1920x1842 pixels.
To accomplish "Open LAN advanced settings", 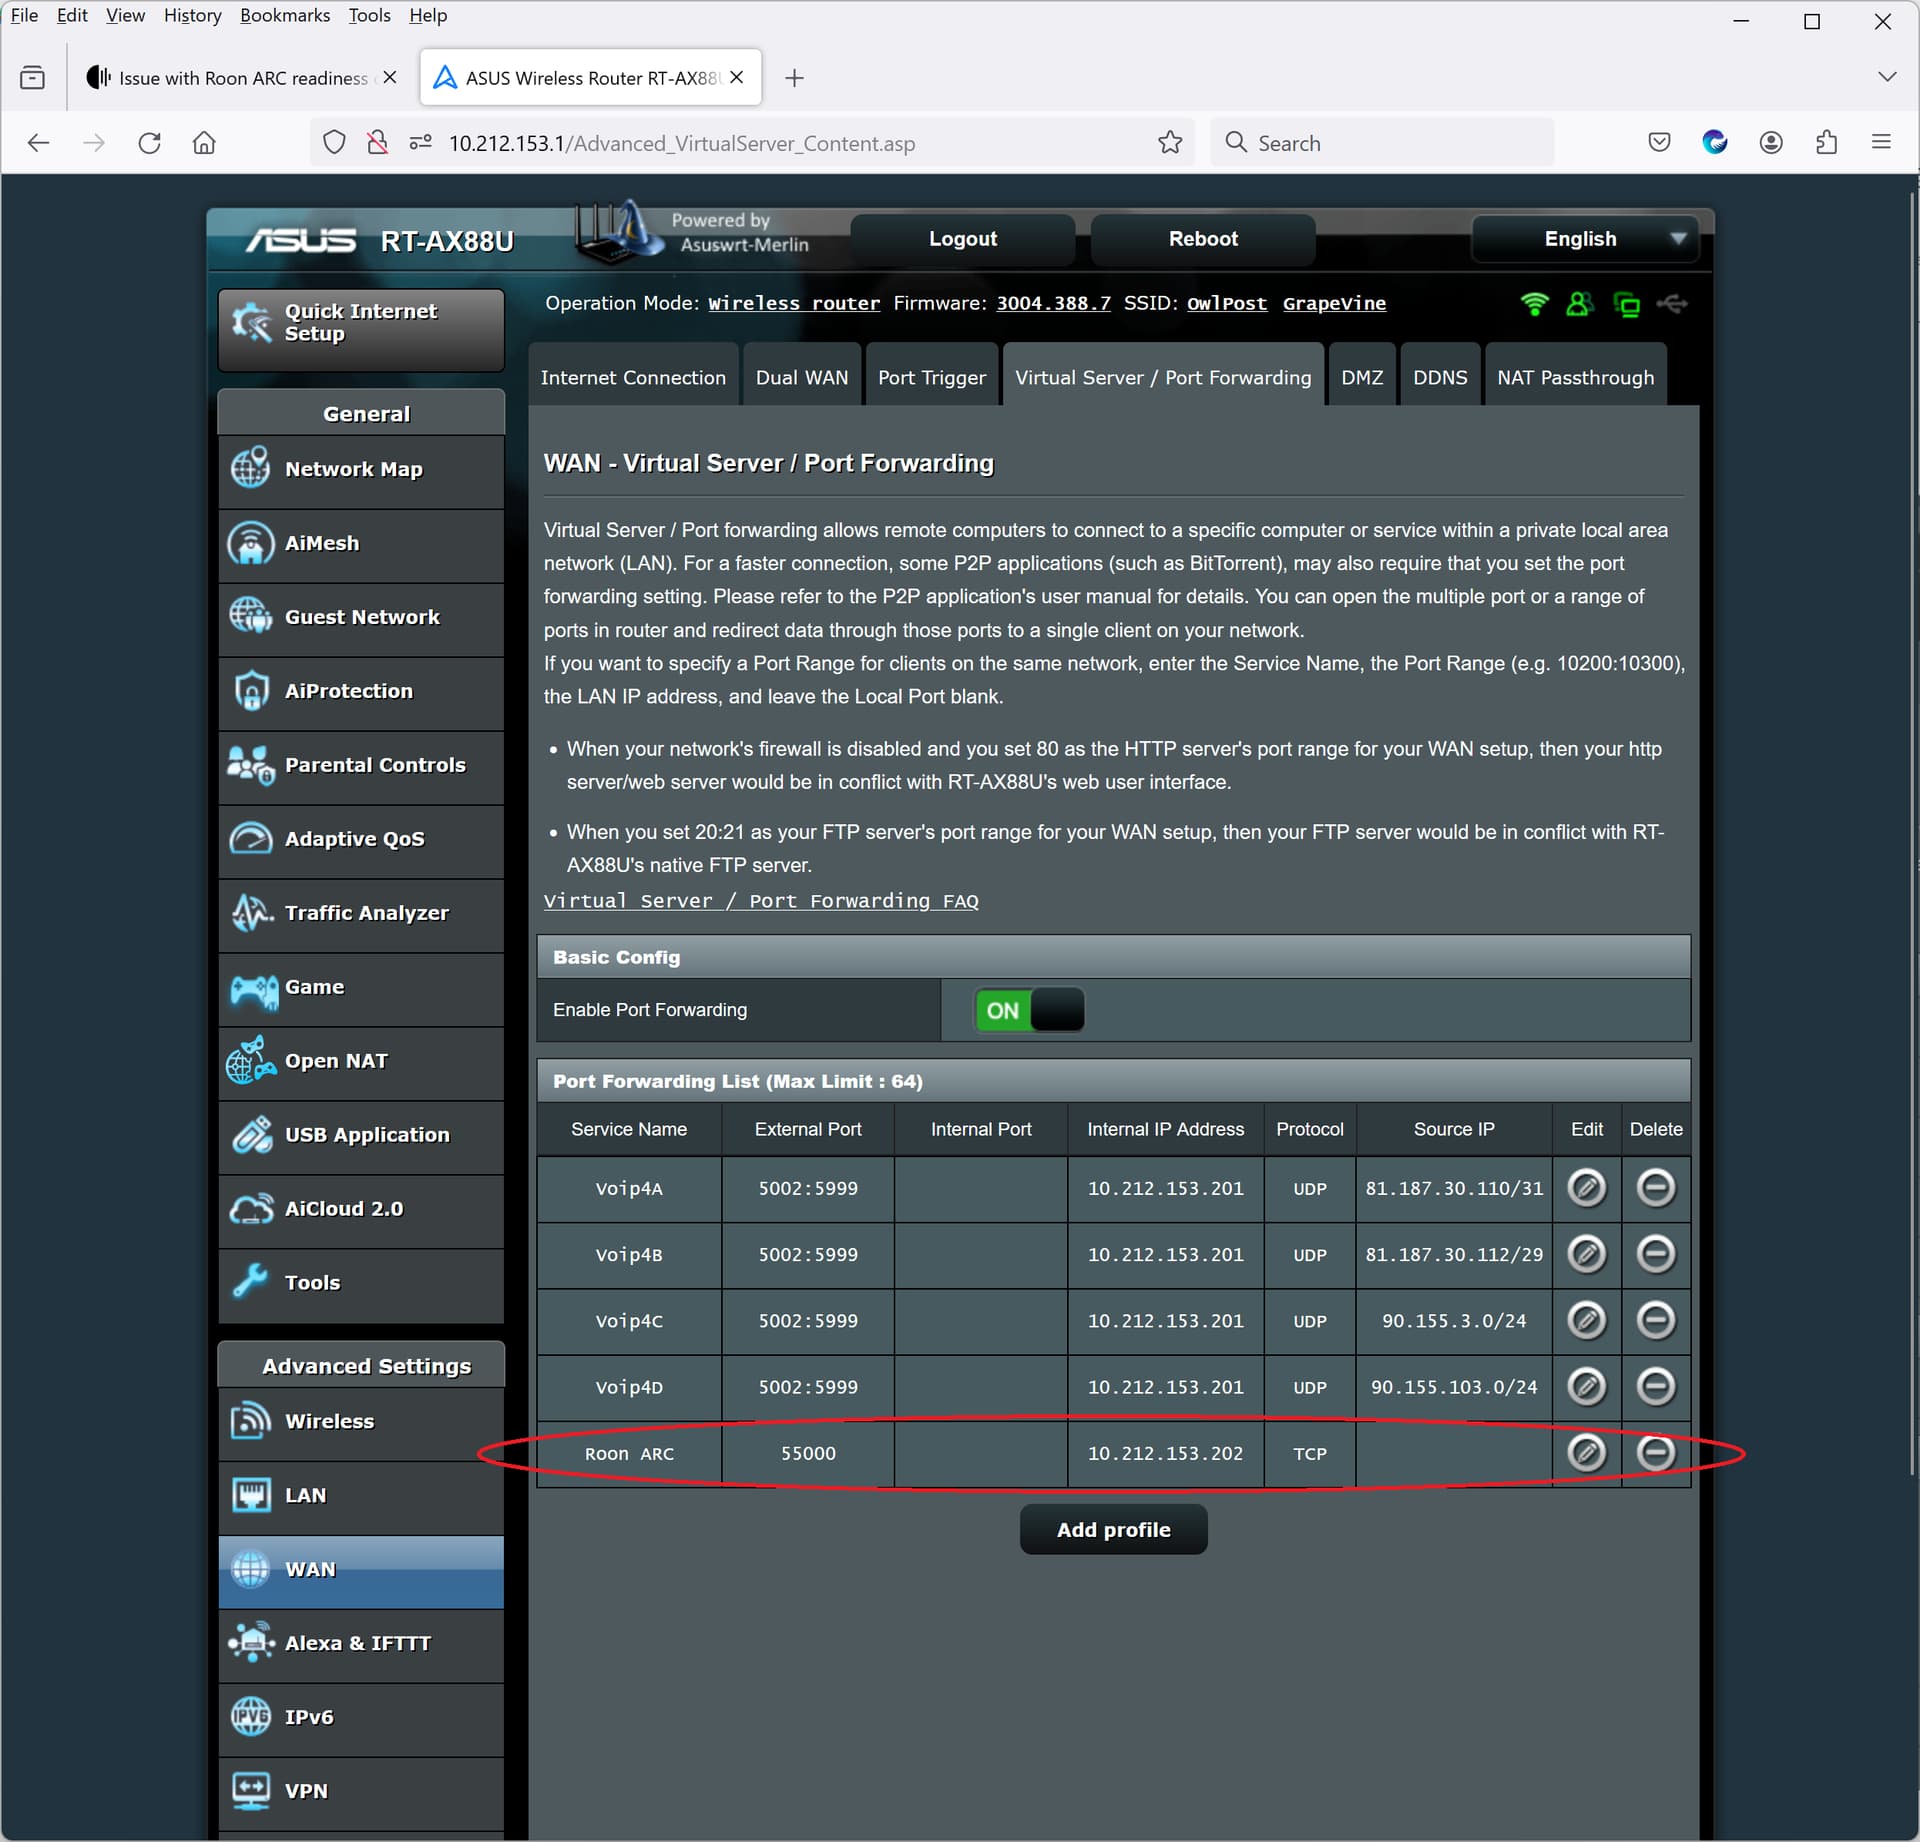I will 361,1497.
